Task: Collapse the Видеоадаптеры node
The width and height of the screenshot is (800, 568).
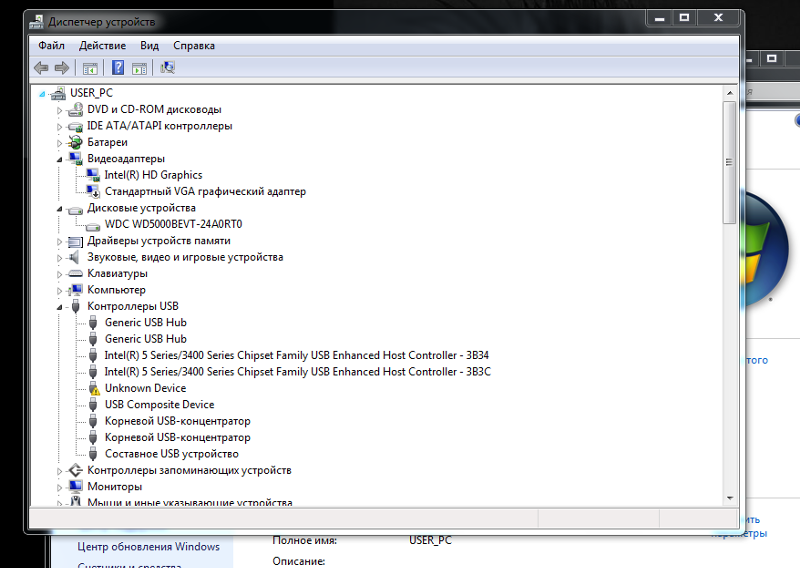Action: (x=59, y=160)
